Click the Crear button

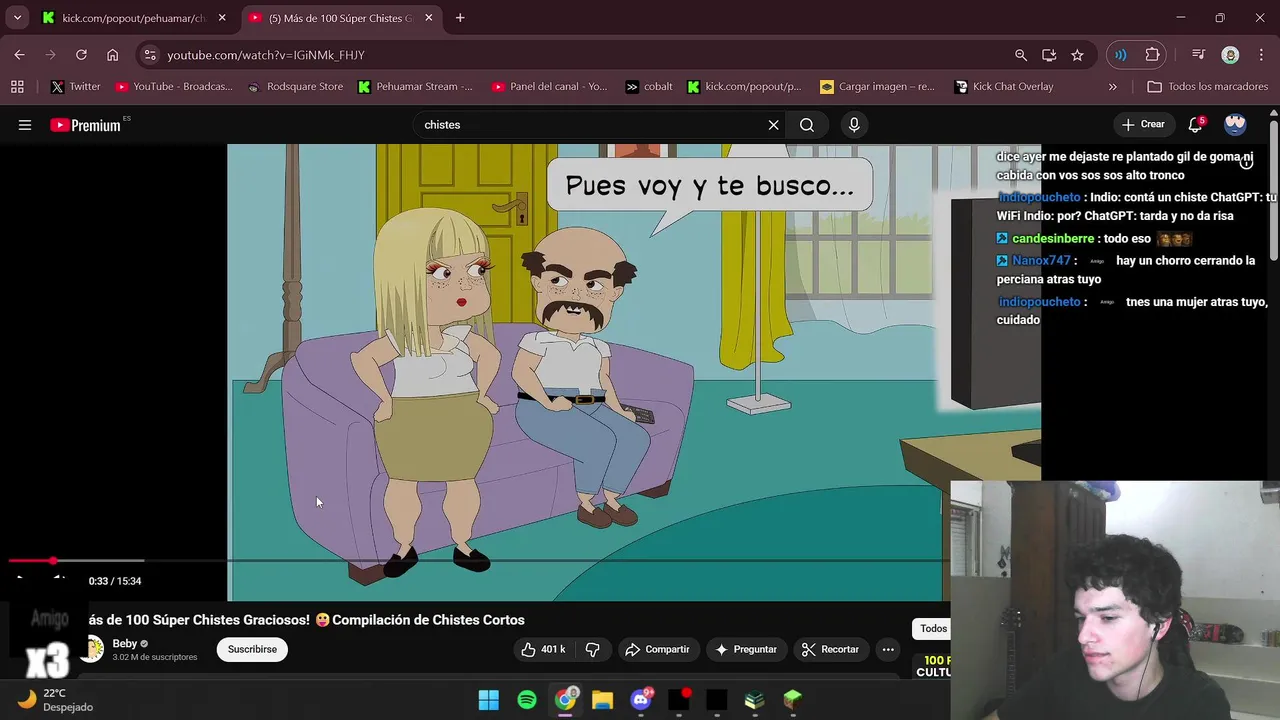1143,125
